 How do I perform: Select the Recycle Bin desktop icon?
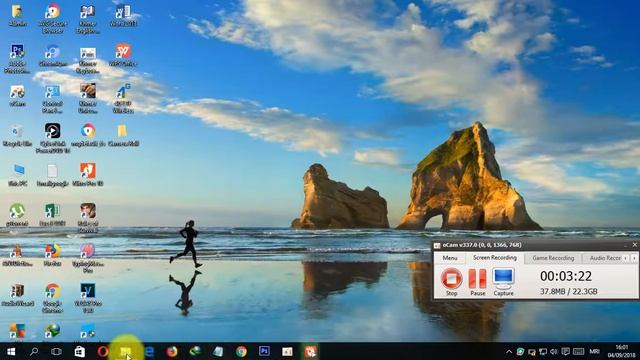[x=17, y=136]
